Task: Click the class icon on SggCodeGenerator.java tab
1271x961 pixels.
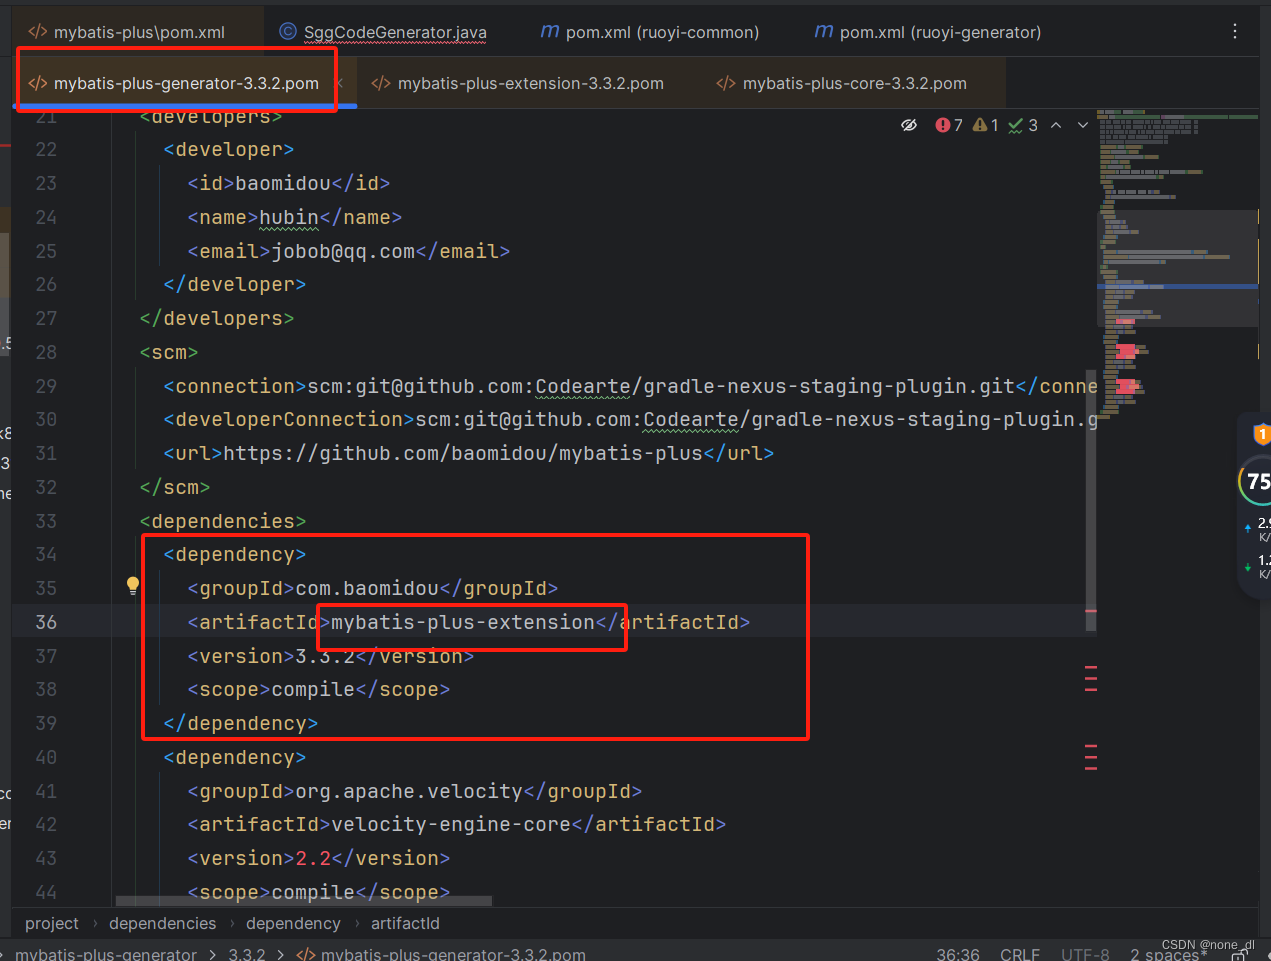Action: click(x=287, y=31)
